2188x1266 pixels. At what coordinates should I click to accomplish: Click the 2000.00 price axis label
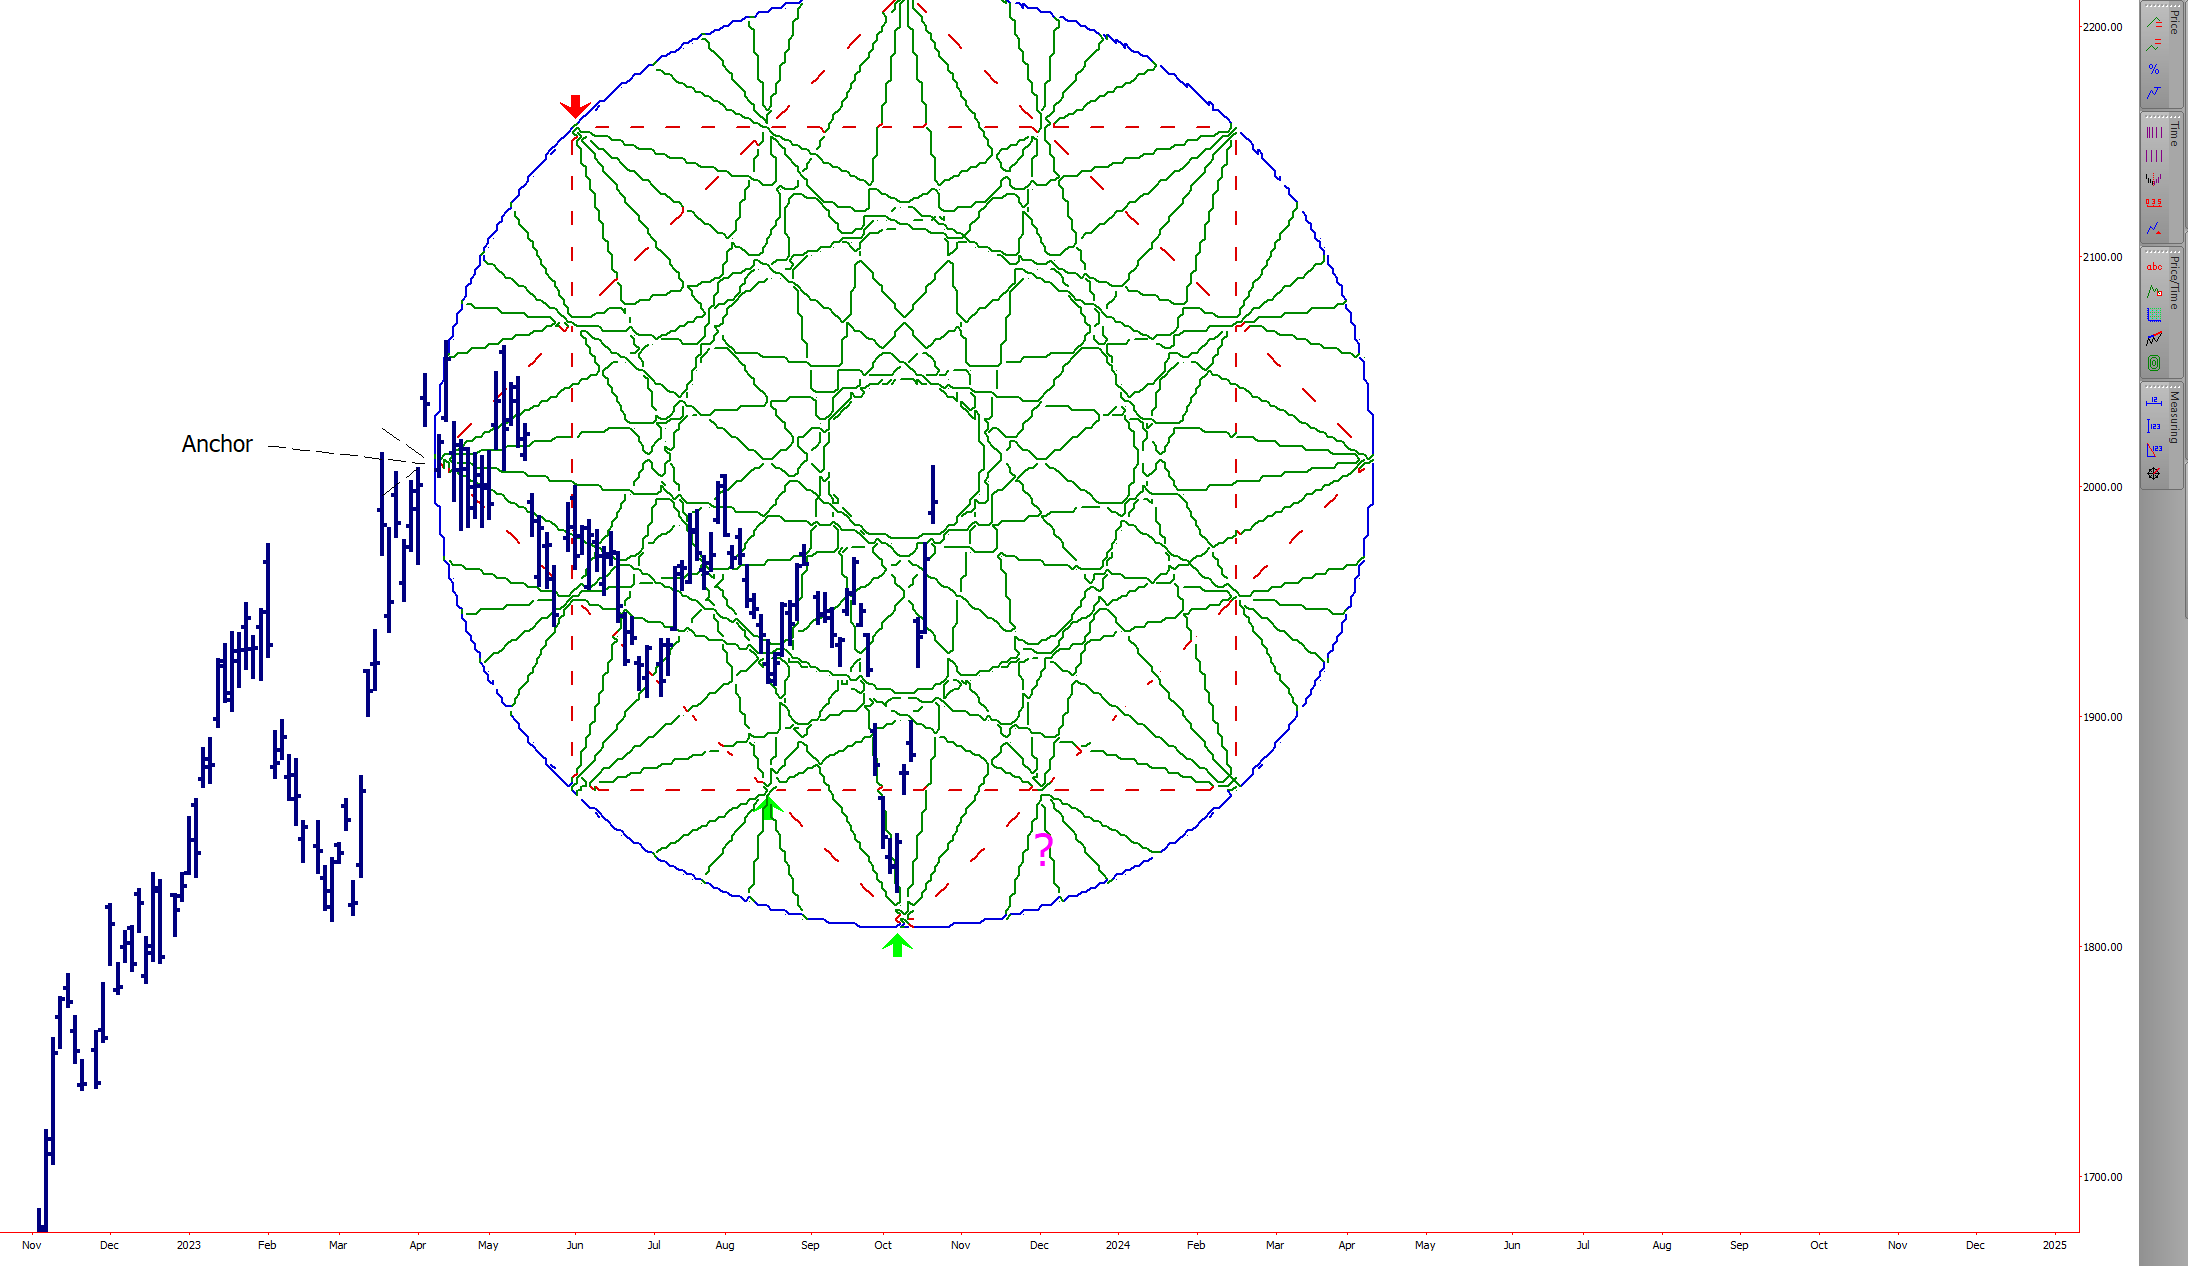click(2102, 487)
